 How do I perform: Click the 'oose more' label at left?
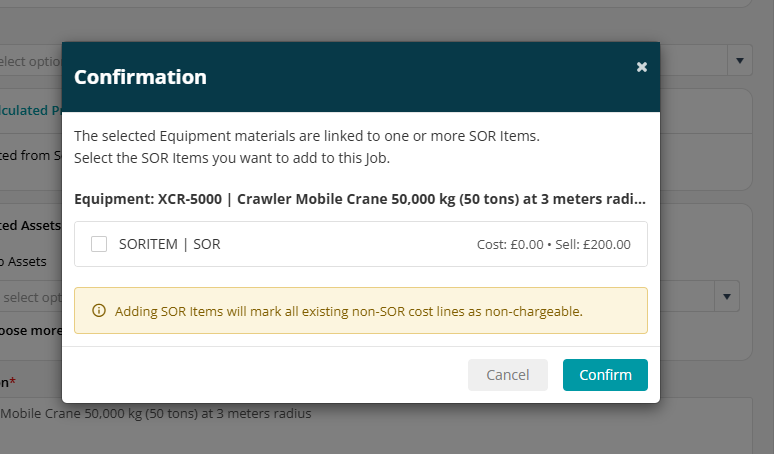click(x=31, y=330)
